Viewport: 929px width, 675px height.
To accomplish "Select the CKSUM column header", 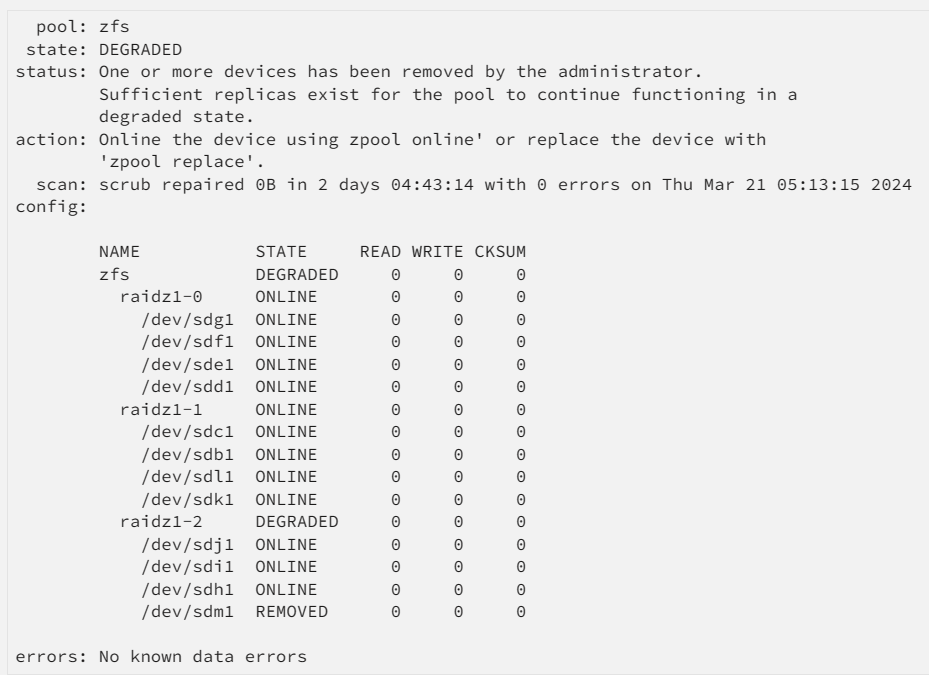I will point(500,252).
